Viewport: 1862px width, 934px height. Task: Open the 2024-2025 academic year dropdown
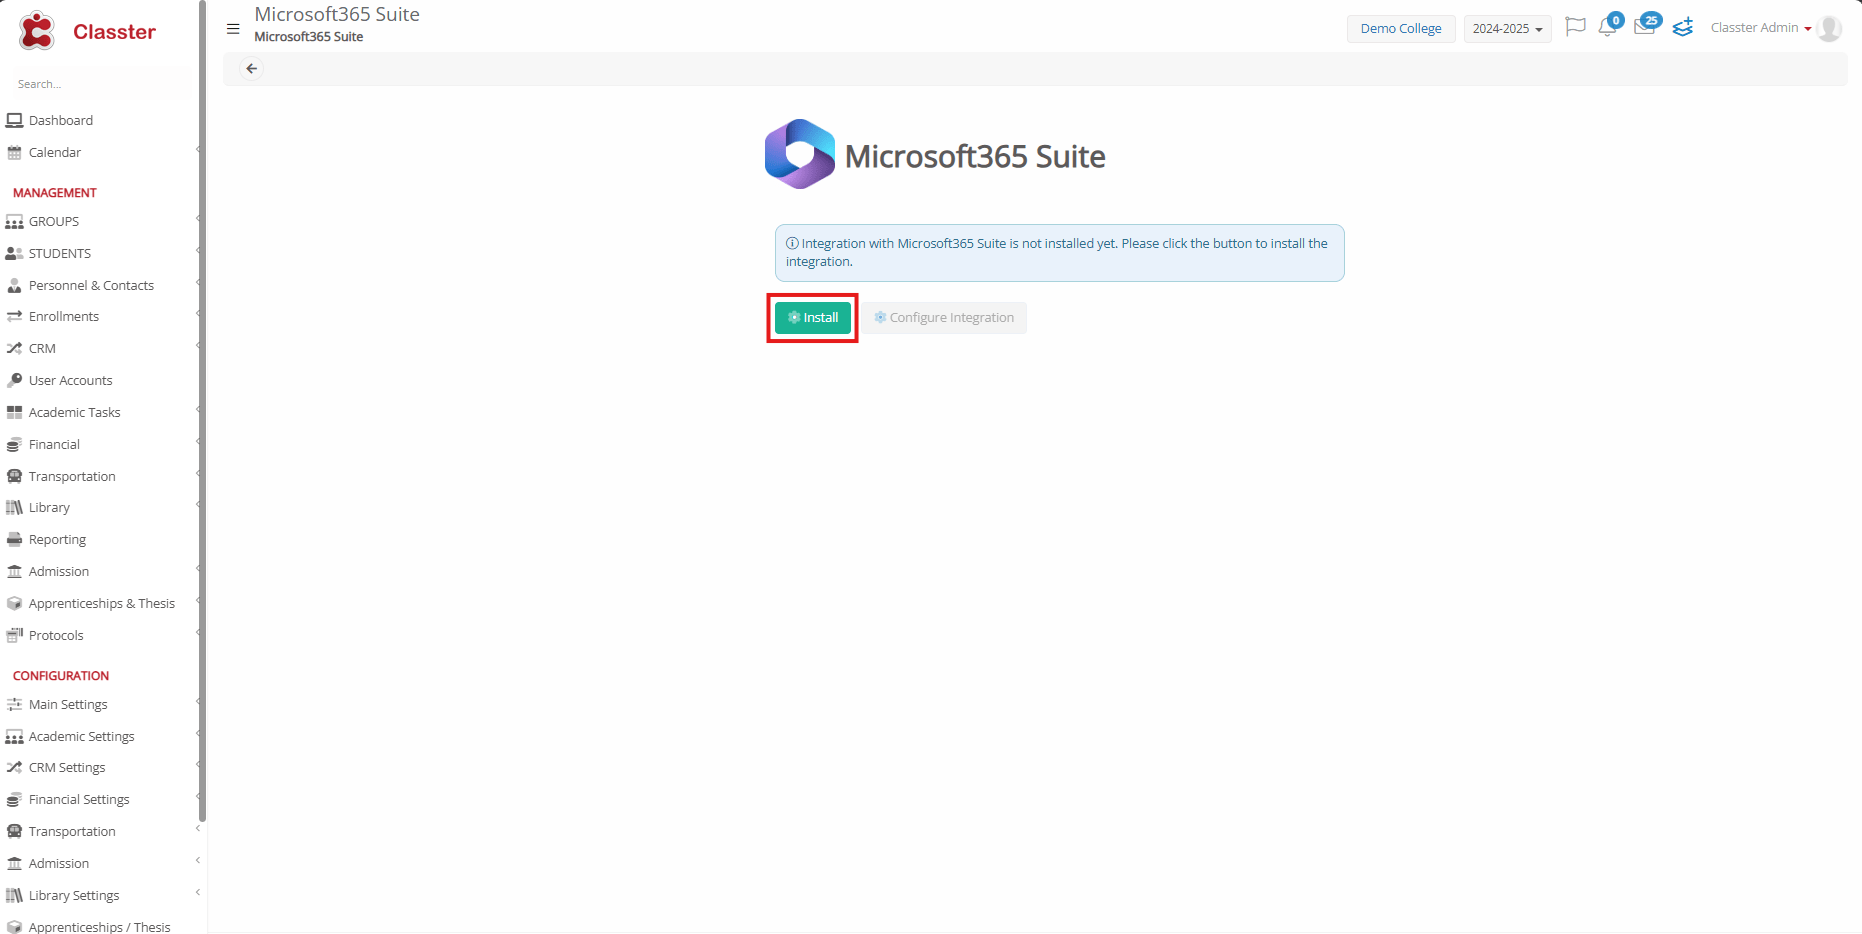click(x=1507, y=29)
